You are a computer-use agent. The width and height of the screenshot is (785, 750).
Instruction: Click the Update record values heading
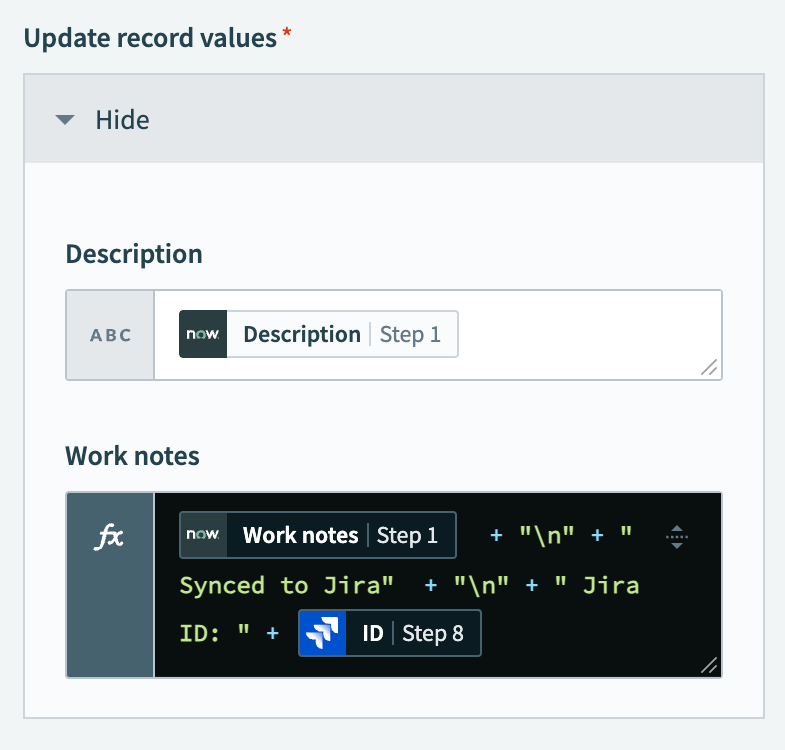[150, 38]
